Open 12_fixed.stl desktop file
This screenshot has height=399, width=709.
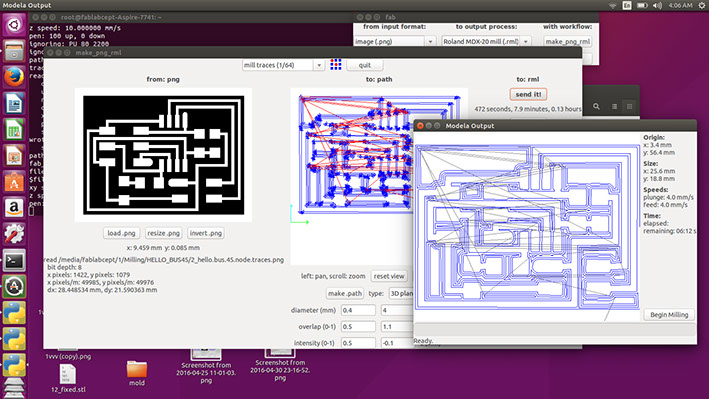coord(68,379)
